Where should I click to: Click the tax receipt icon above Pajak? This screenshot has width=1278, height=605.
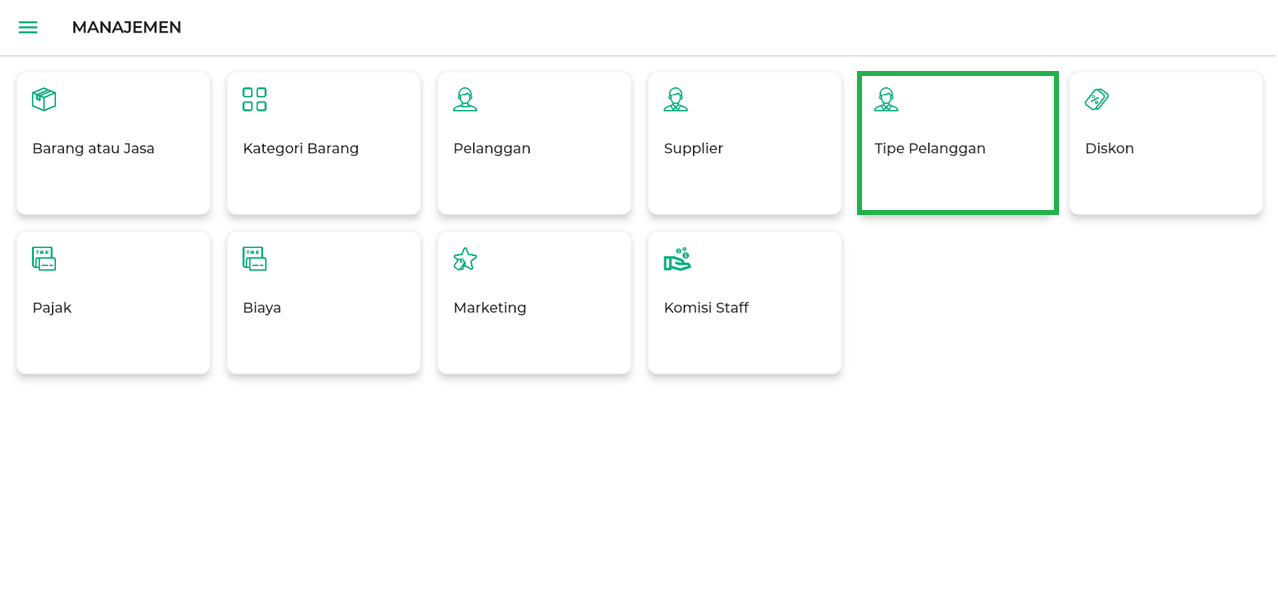44,259
